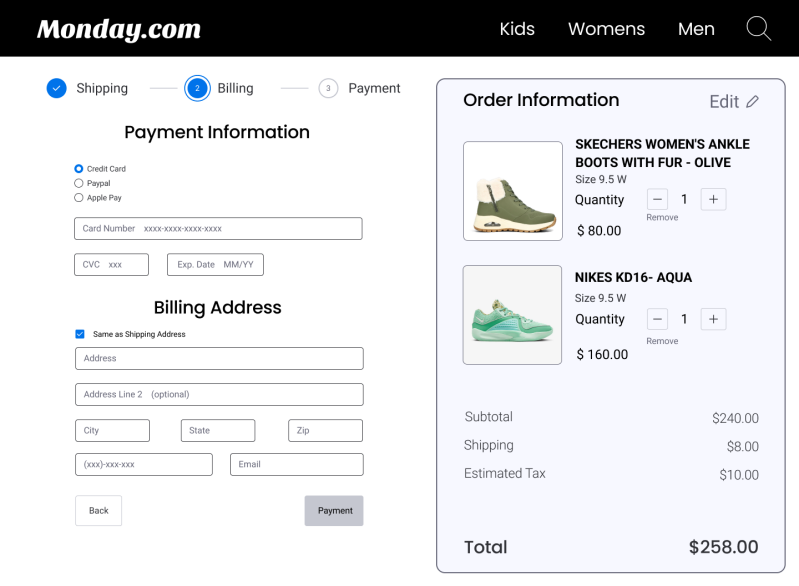Click the completed Shipping step checkmark
This screenshot has height=586, width=799.
click(57, 88)
